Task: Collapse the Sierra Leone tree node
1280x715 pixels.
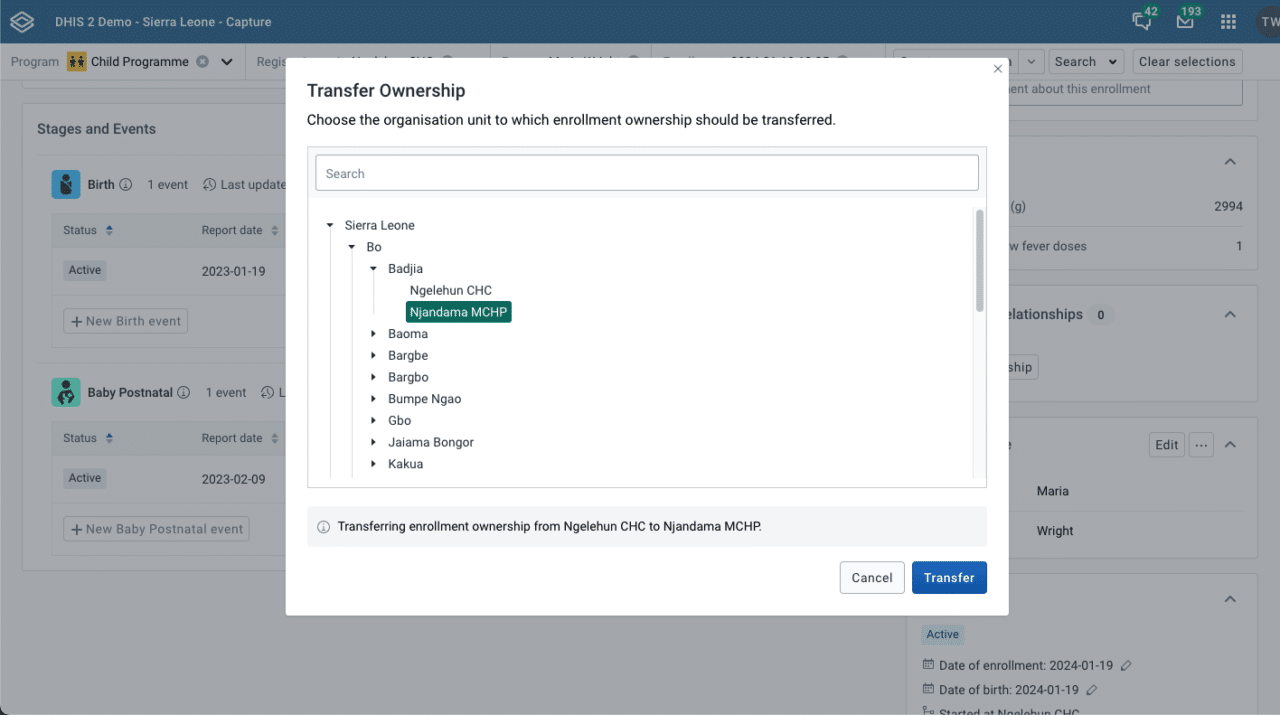Action: pos(330,225)
